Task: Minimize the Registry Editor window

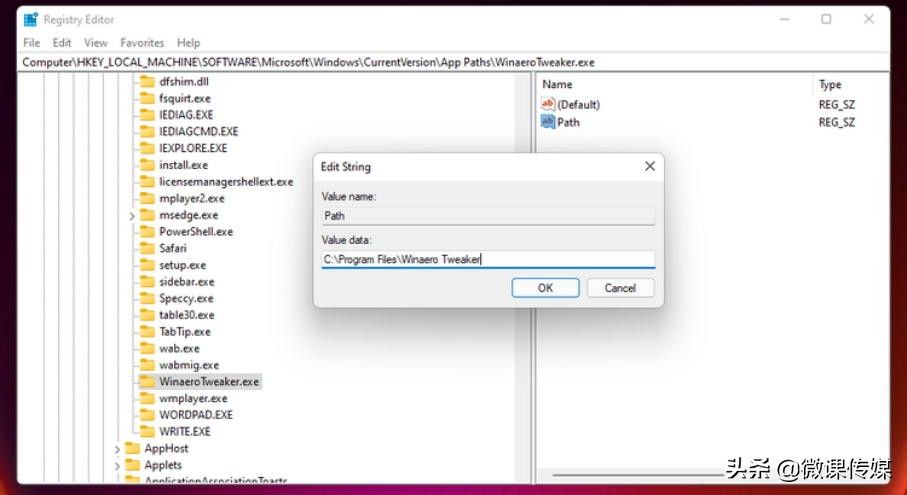Action: pos(784,19)
